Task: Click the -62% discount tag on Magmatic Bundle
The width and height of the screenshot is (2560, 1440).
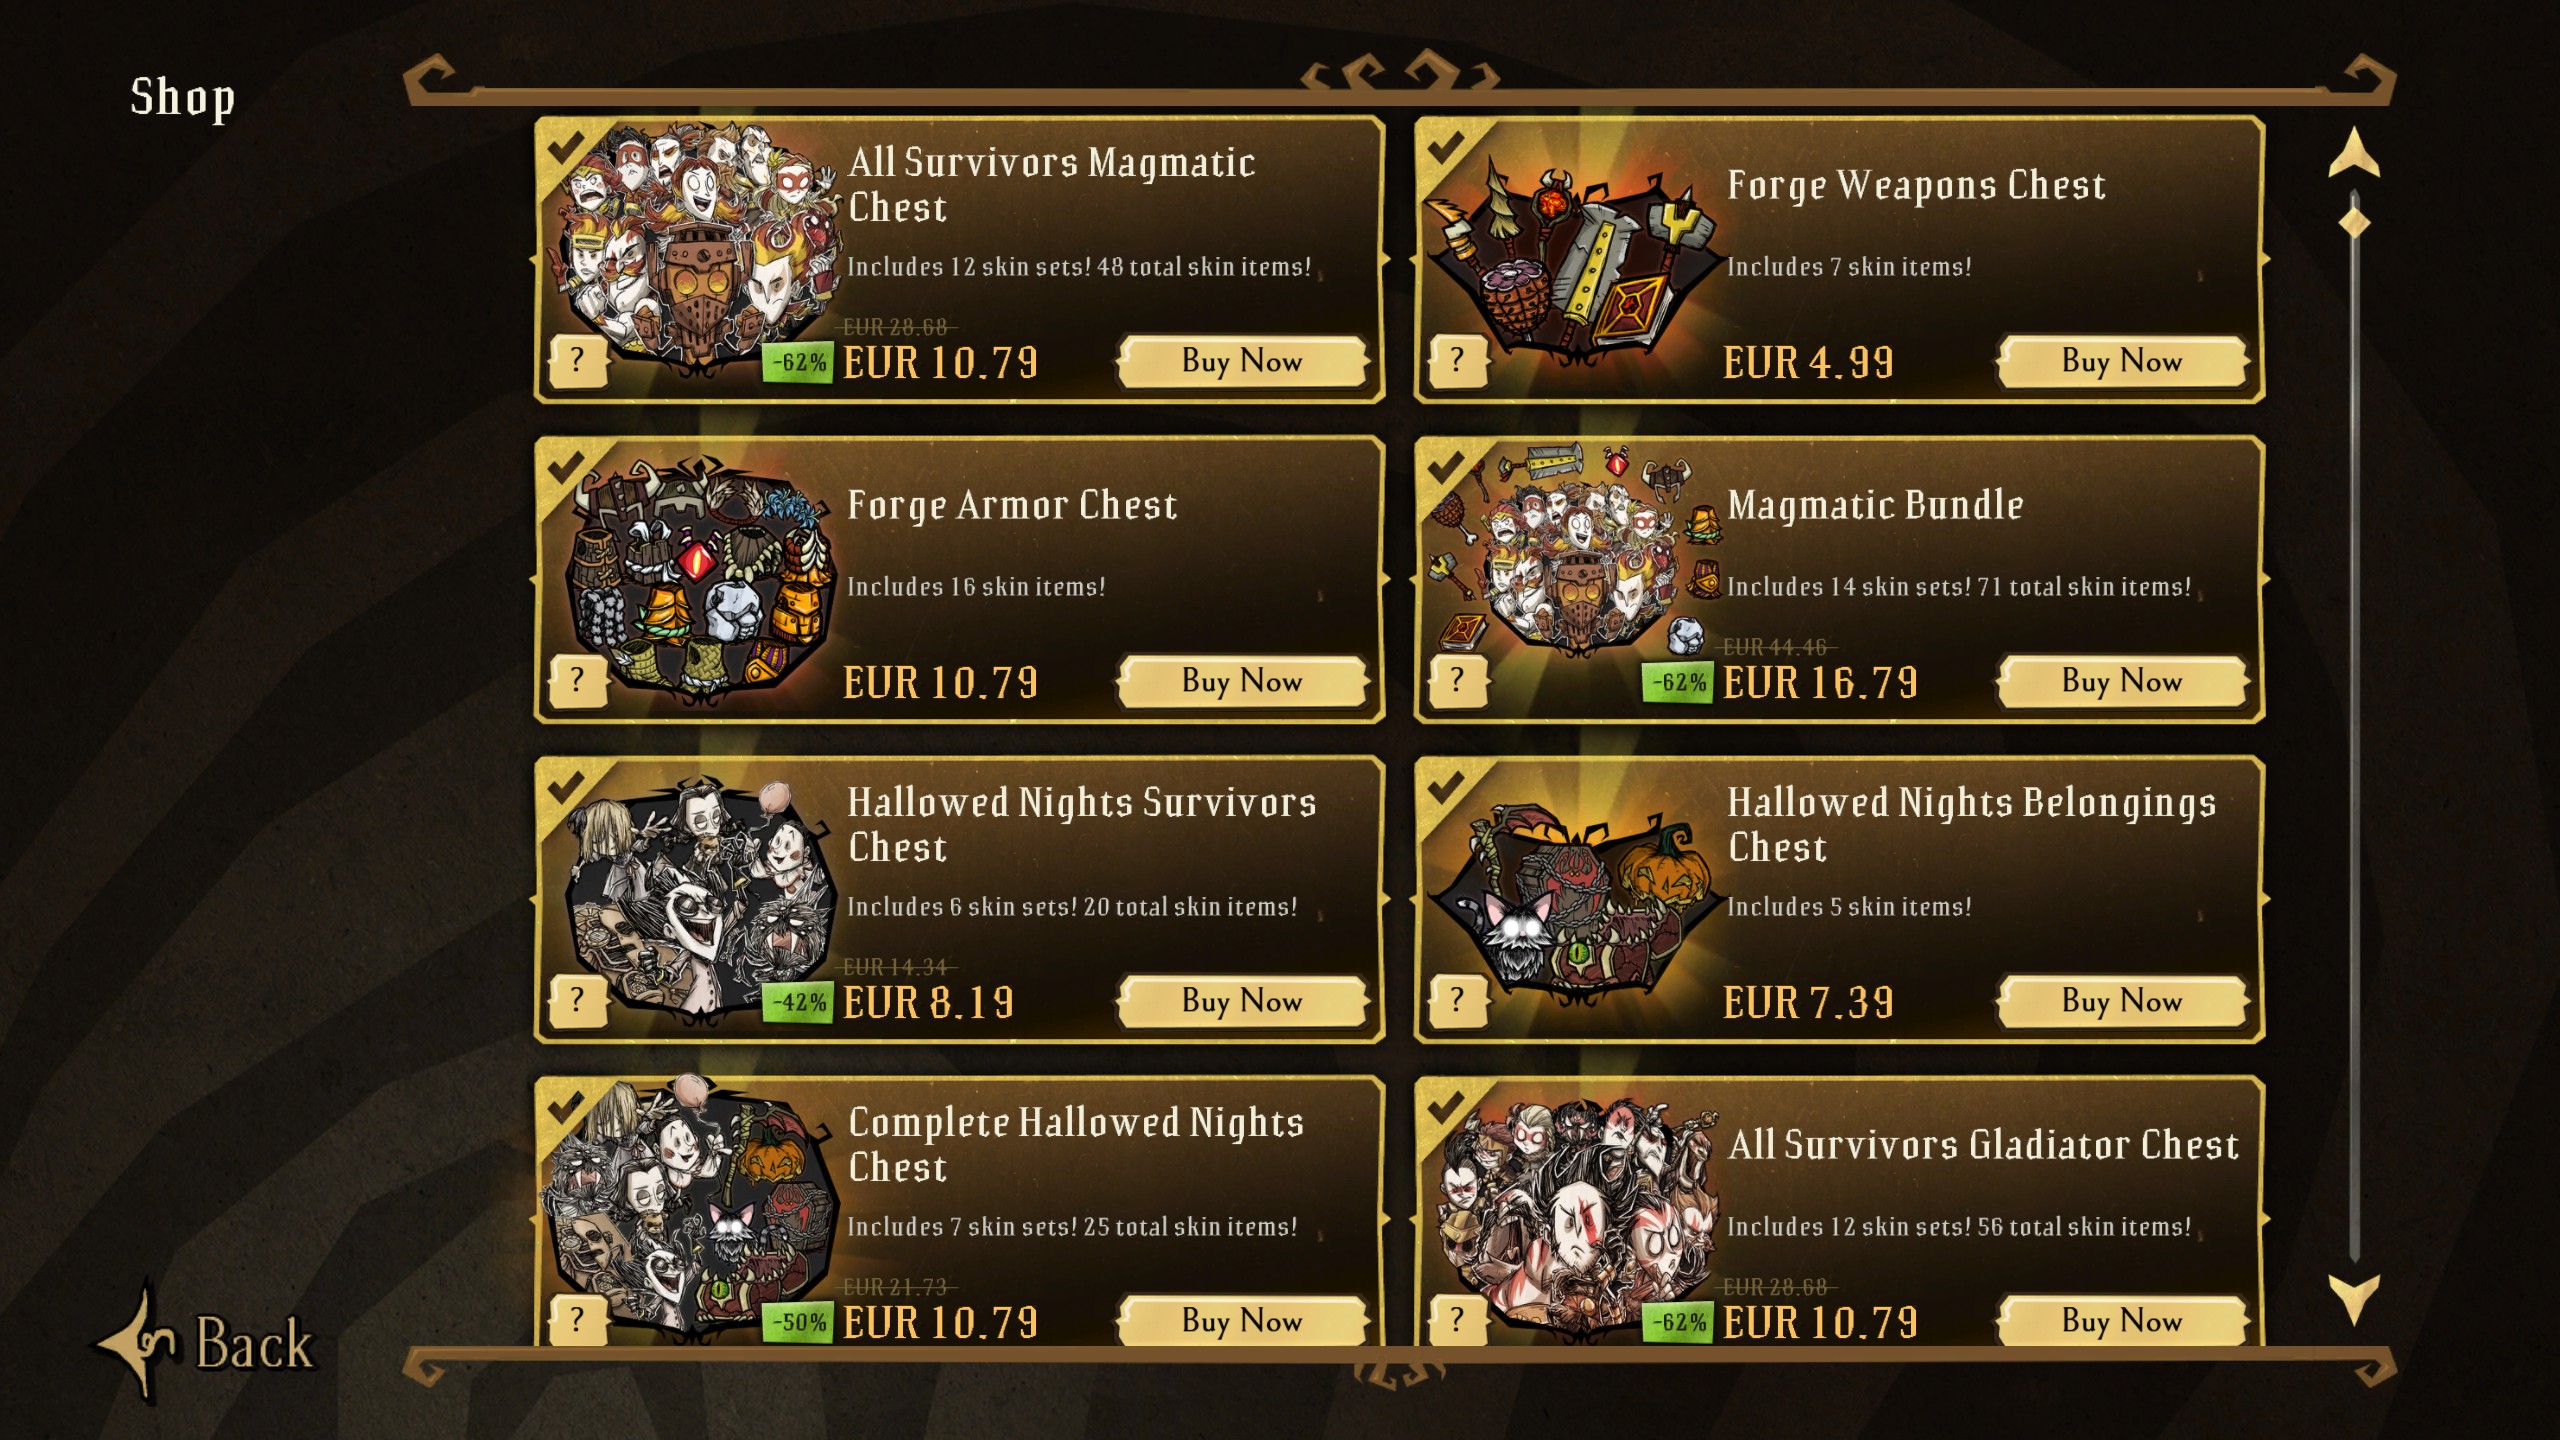Action: coord(1678,683)
